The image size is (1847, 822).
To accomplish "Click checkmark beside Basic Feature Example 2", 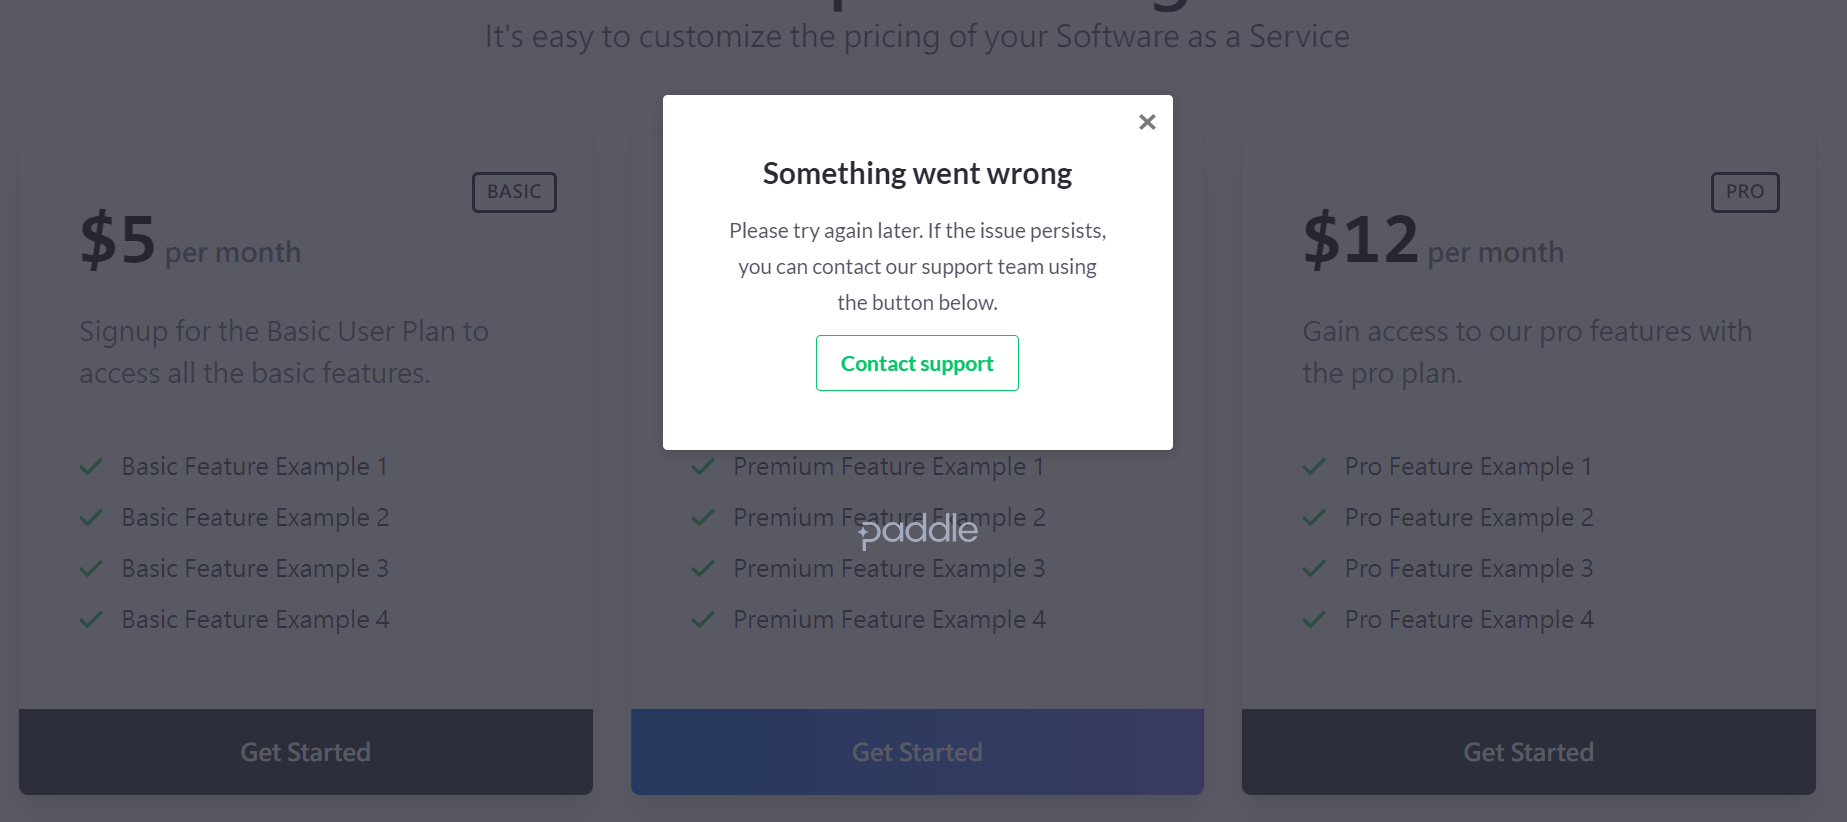I will coord(91,518).
